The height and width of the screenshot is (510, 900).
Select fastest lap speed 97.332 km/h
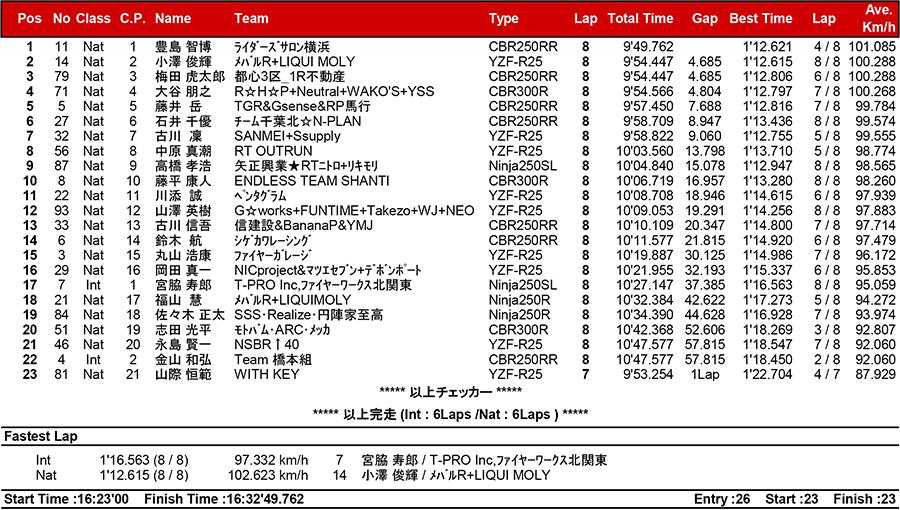coord(271,460)
